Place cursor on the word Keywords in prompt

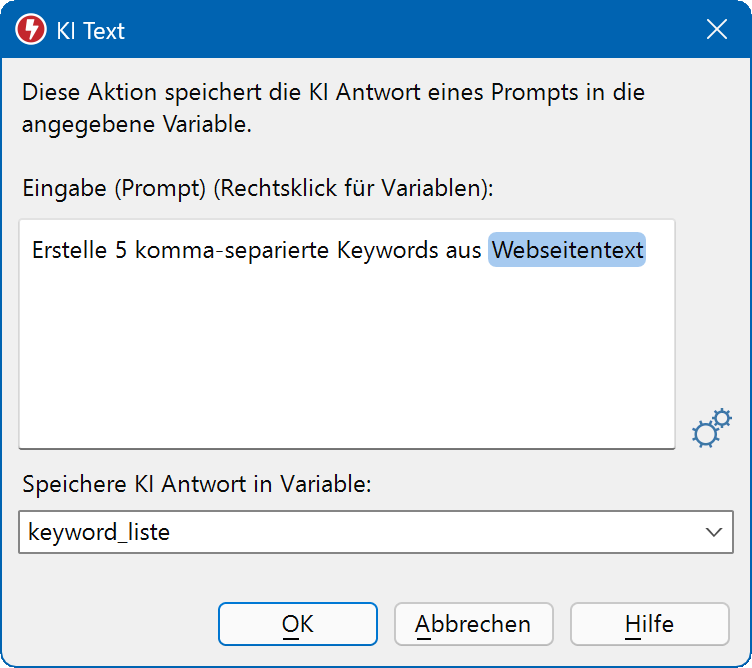click(388, 250)
